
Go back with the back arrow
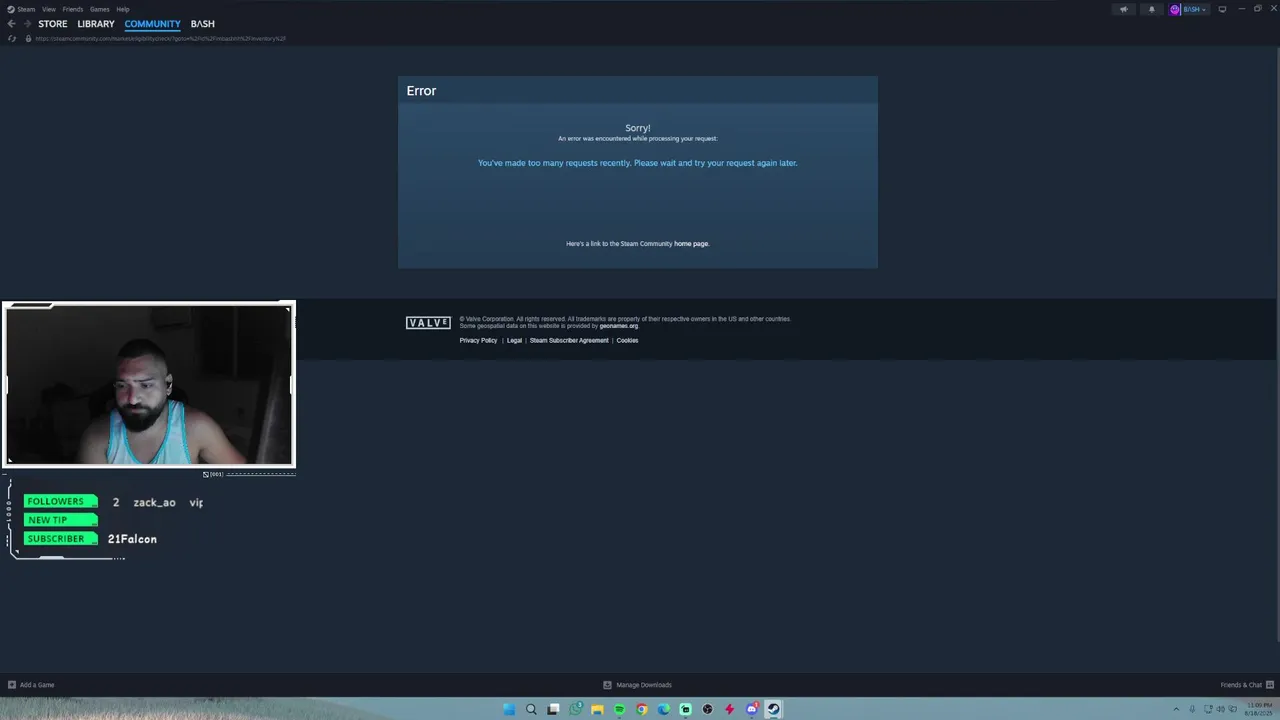[x=11, y=24]
